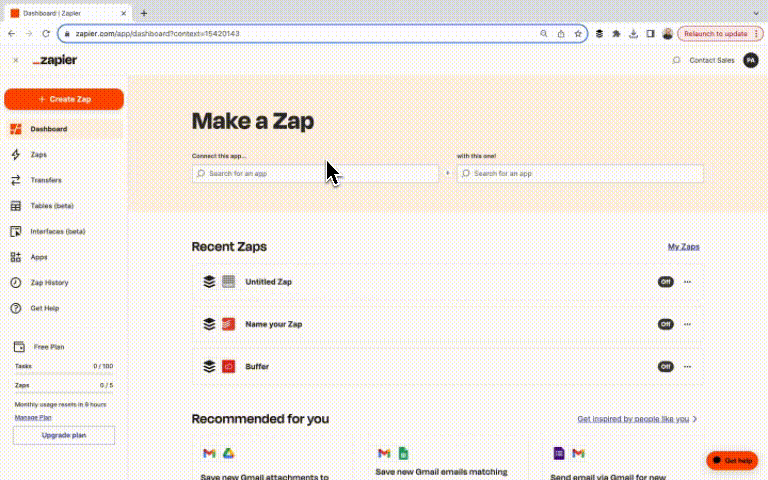Click the Manage Plan link
Image resolution: width=768 pixels, height=480 pixels.
tap(33, 417)
